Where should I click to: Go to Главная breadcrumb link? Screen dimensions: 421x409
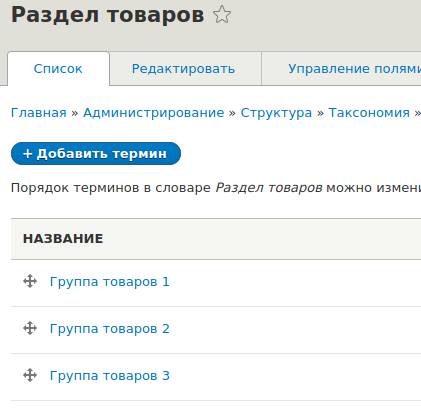pyautogui.click(x=39, y=113)
